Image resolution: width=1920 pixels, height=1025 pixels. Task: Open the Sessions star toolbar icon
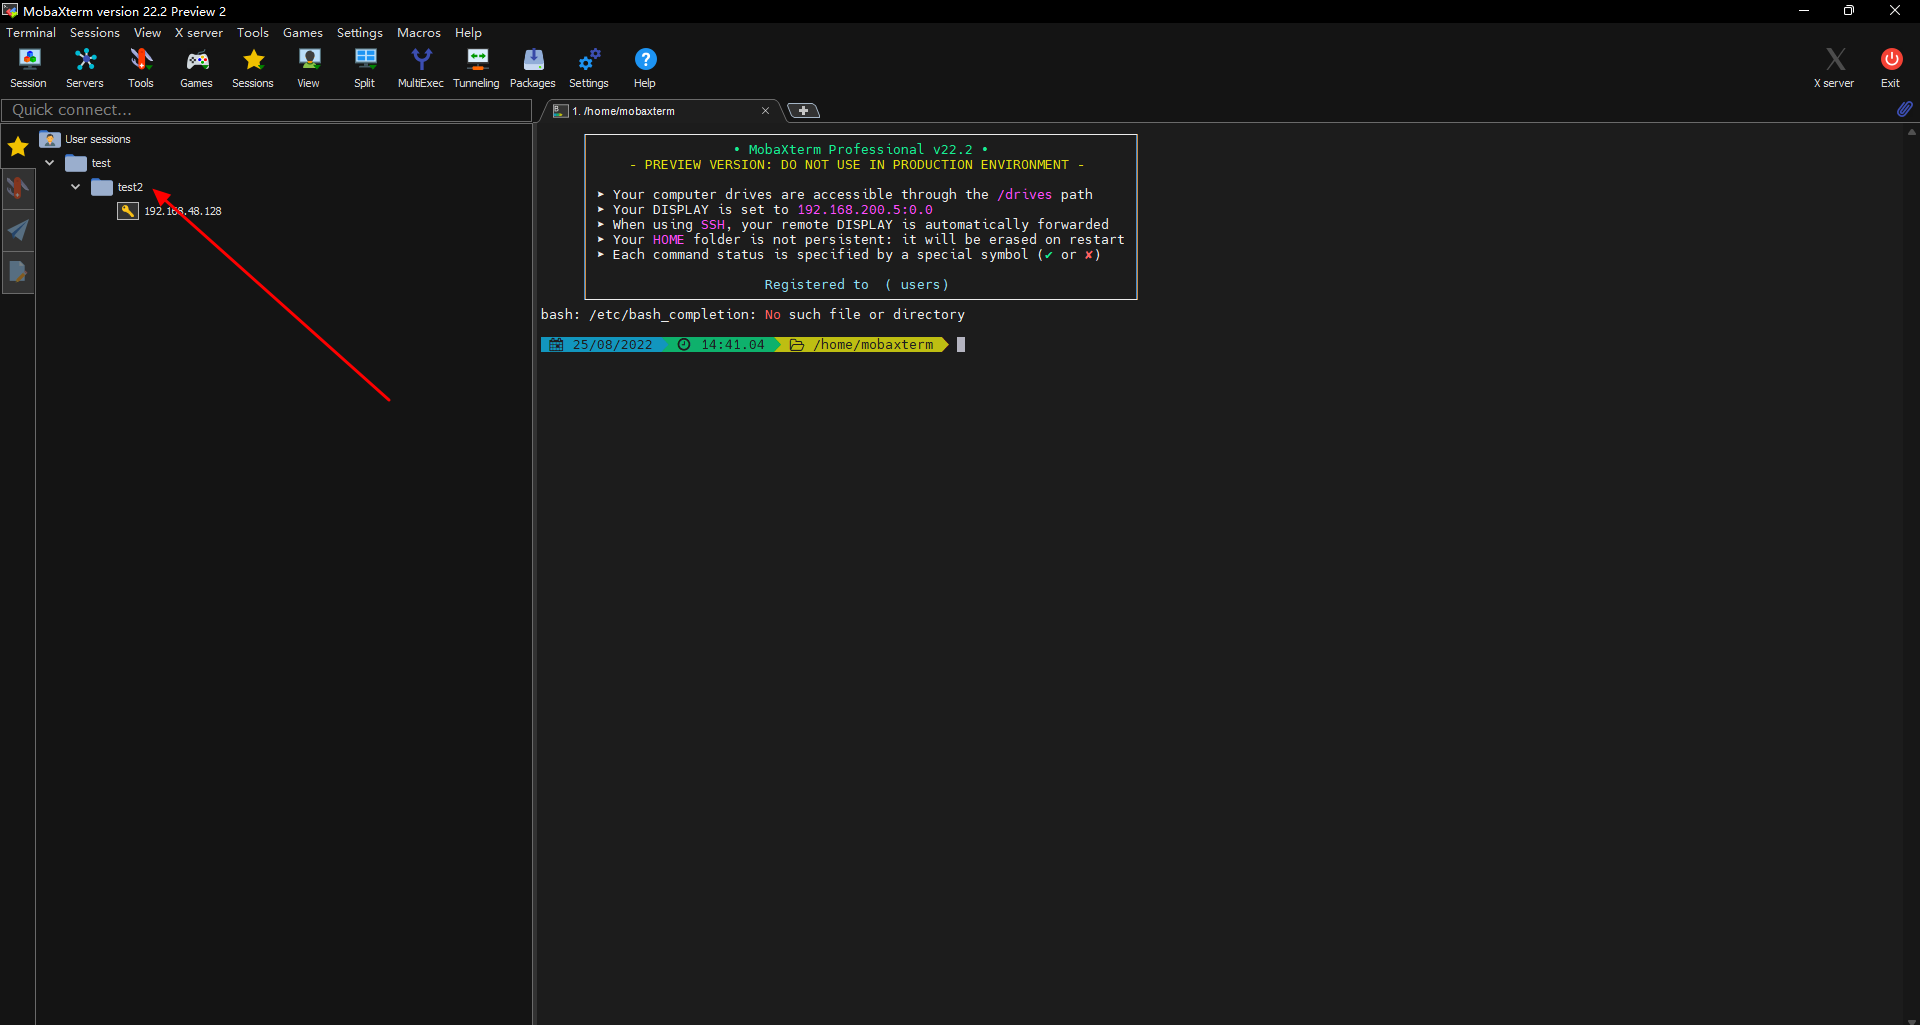tap(253, 67)
